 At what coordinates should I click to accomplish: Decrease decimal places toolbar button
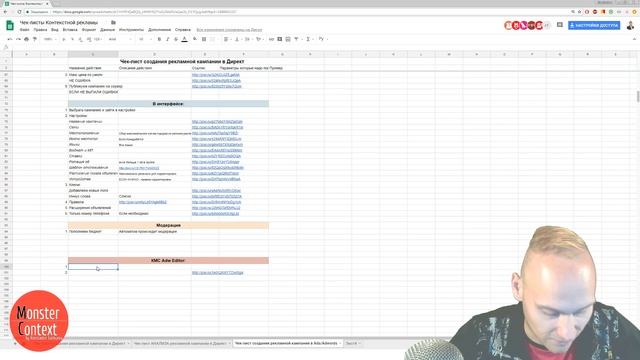pyautogui.click(x=80, y=39)
